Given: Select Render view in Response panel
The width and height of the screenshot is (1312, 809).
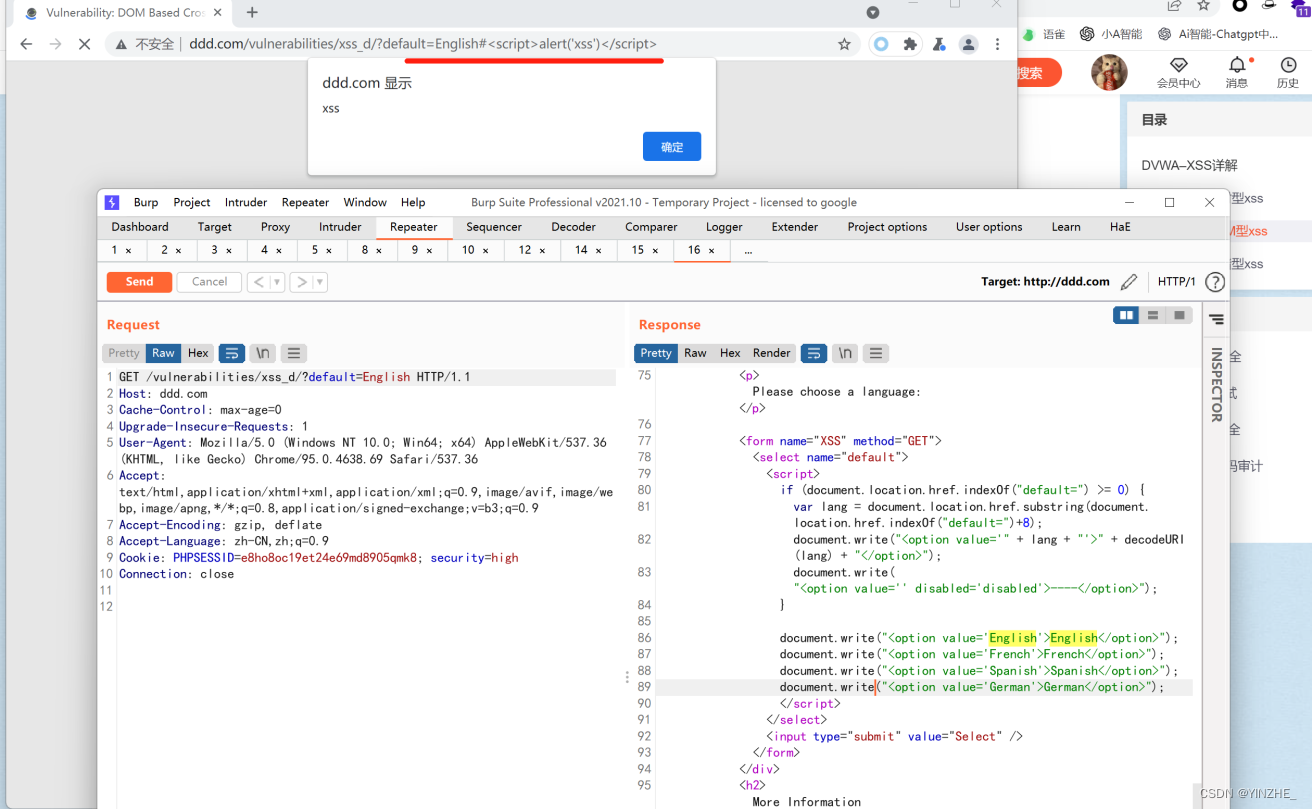Looking at the screenshot, I should [x=771, y=353].
